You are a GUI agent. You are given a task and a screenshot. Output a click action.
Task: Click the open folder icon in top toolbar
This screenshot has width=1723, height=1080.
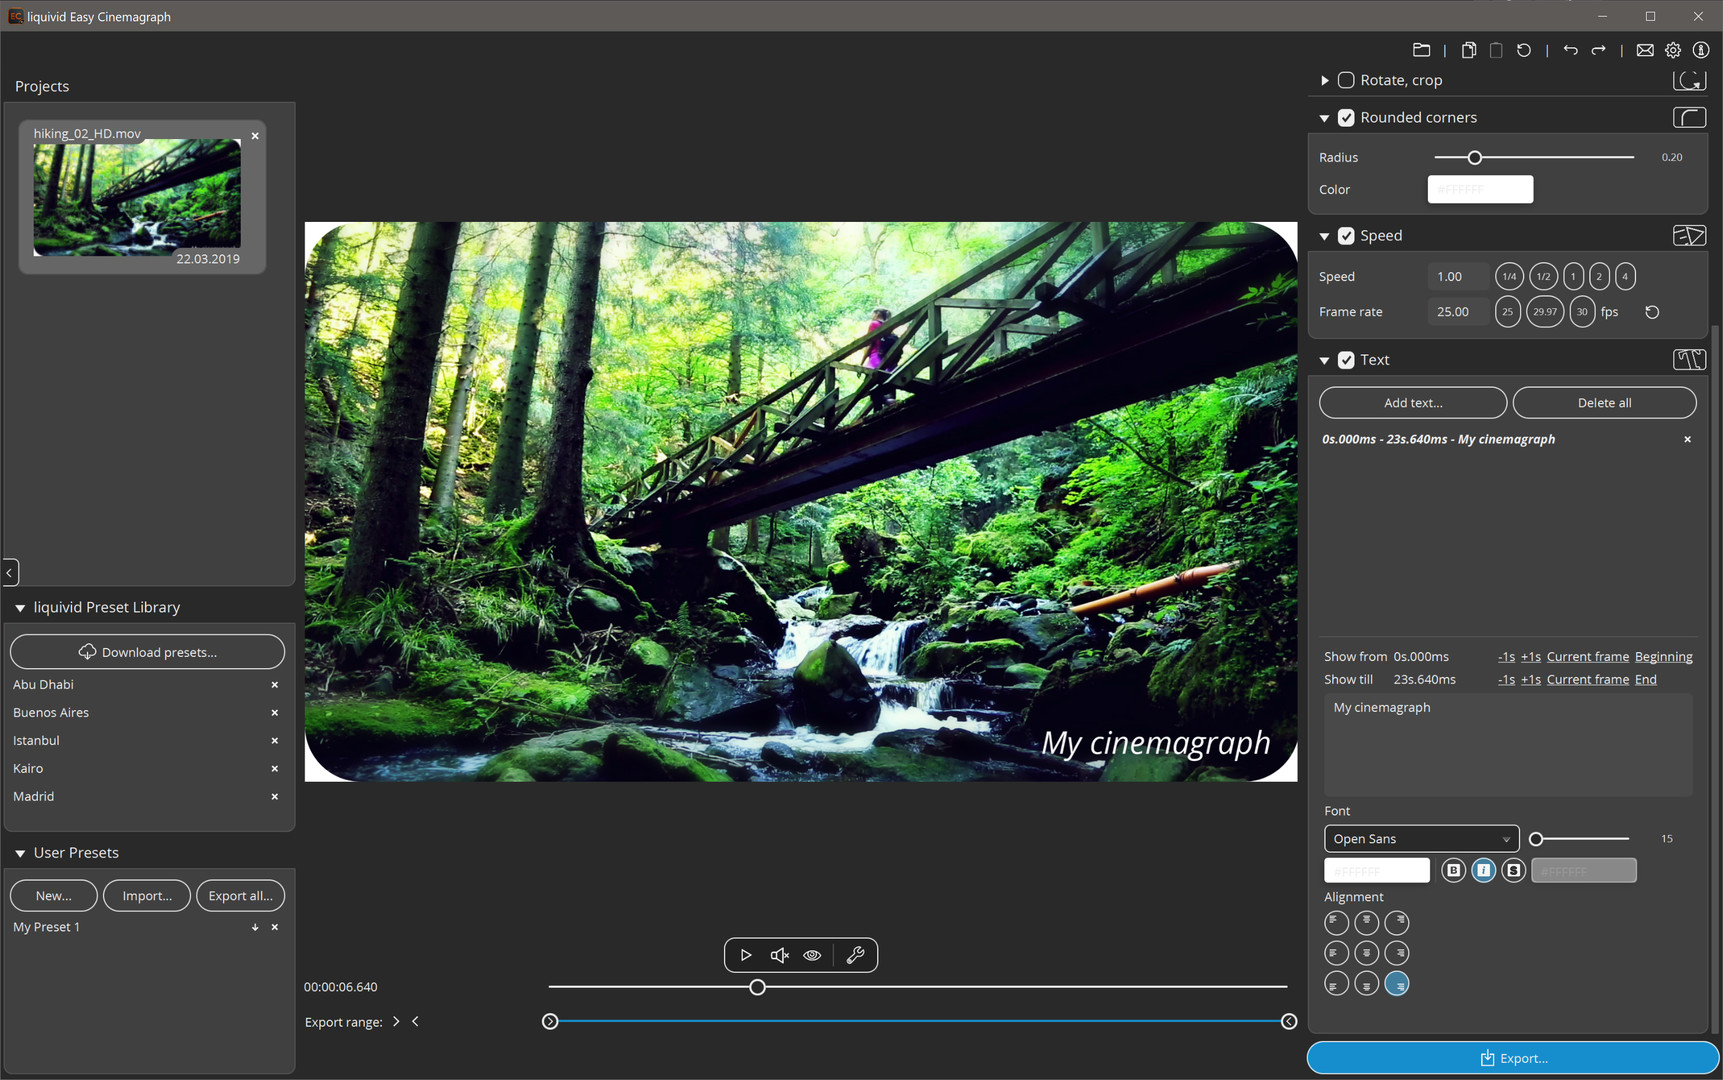pyautogui.click(x=1421, y=50)
